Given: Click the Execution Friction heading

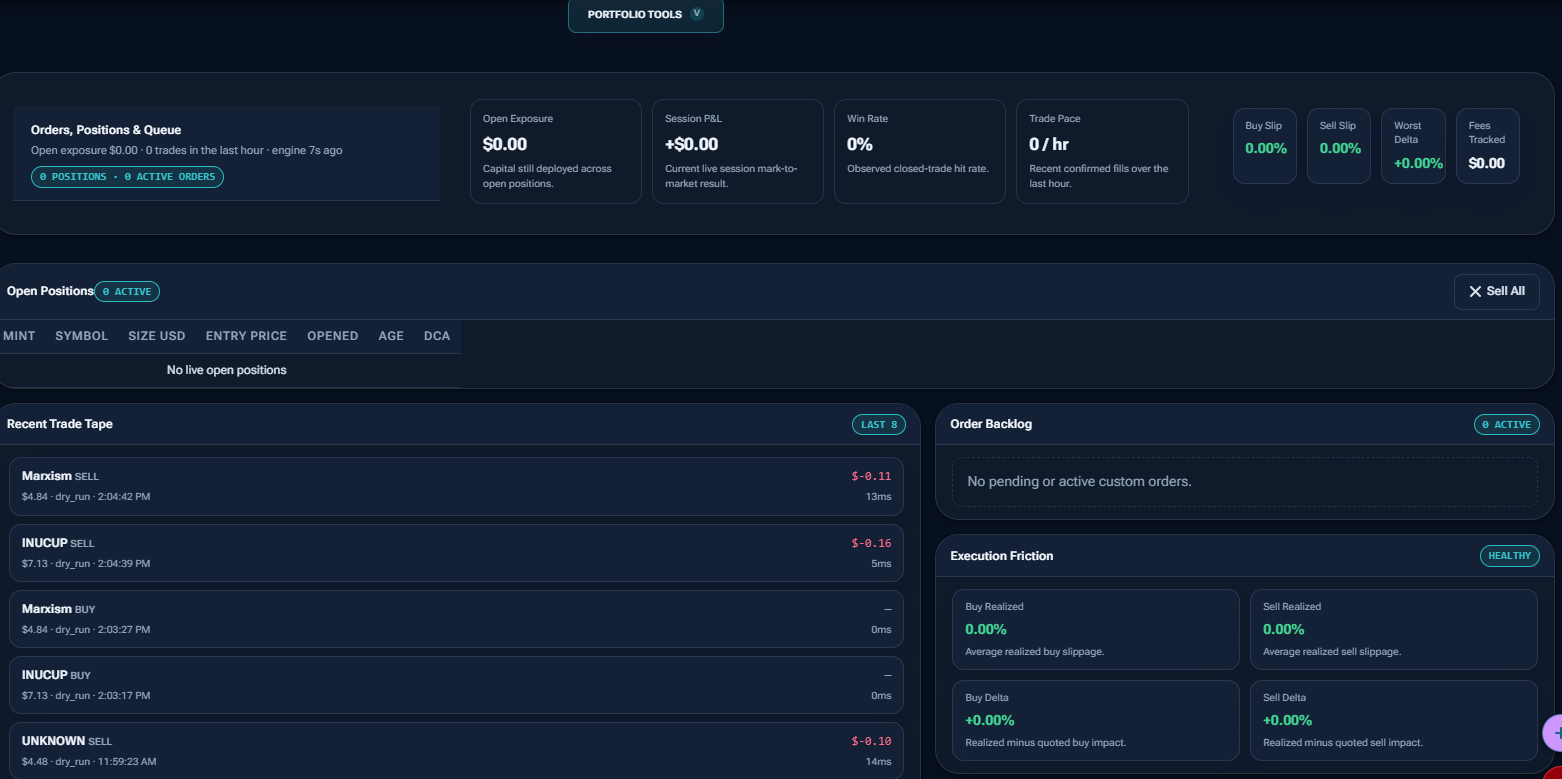Looking at the screenshot, I should click(1002, 556).
